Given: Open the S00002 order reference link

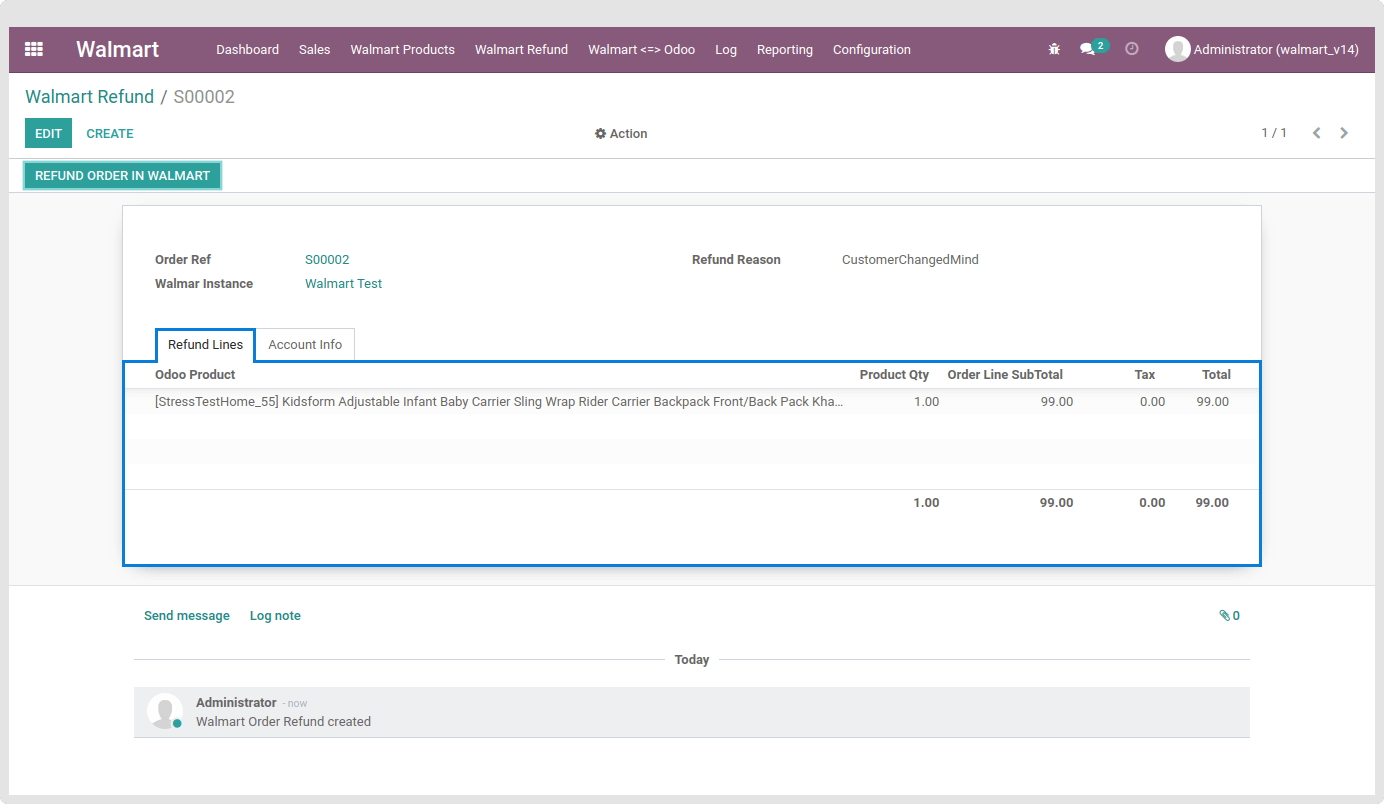Looking at the screenshot, I should coord(327,260).
